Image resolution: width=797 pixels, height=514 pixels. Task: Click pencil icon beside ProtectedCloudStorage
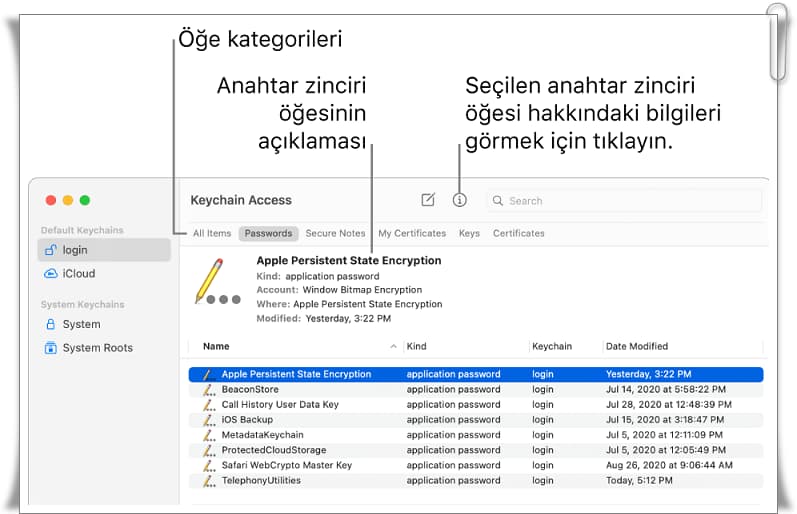tap(209, 451)
